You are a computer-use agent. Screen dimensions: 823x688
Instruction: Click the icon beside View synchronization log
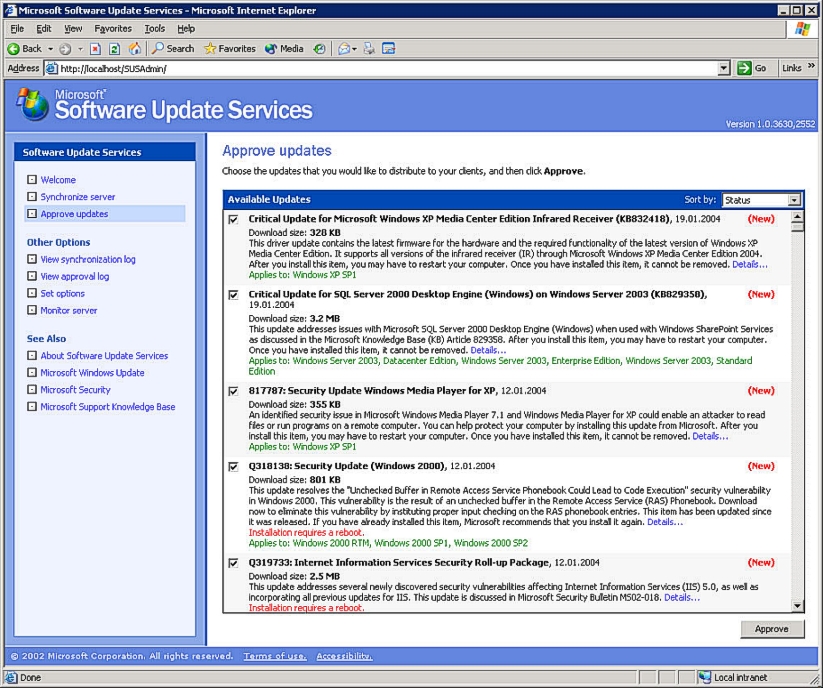(x=32, y=259)
